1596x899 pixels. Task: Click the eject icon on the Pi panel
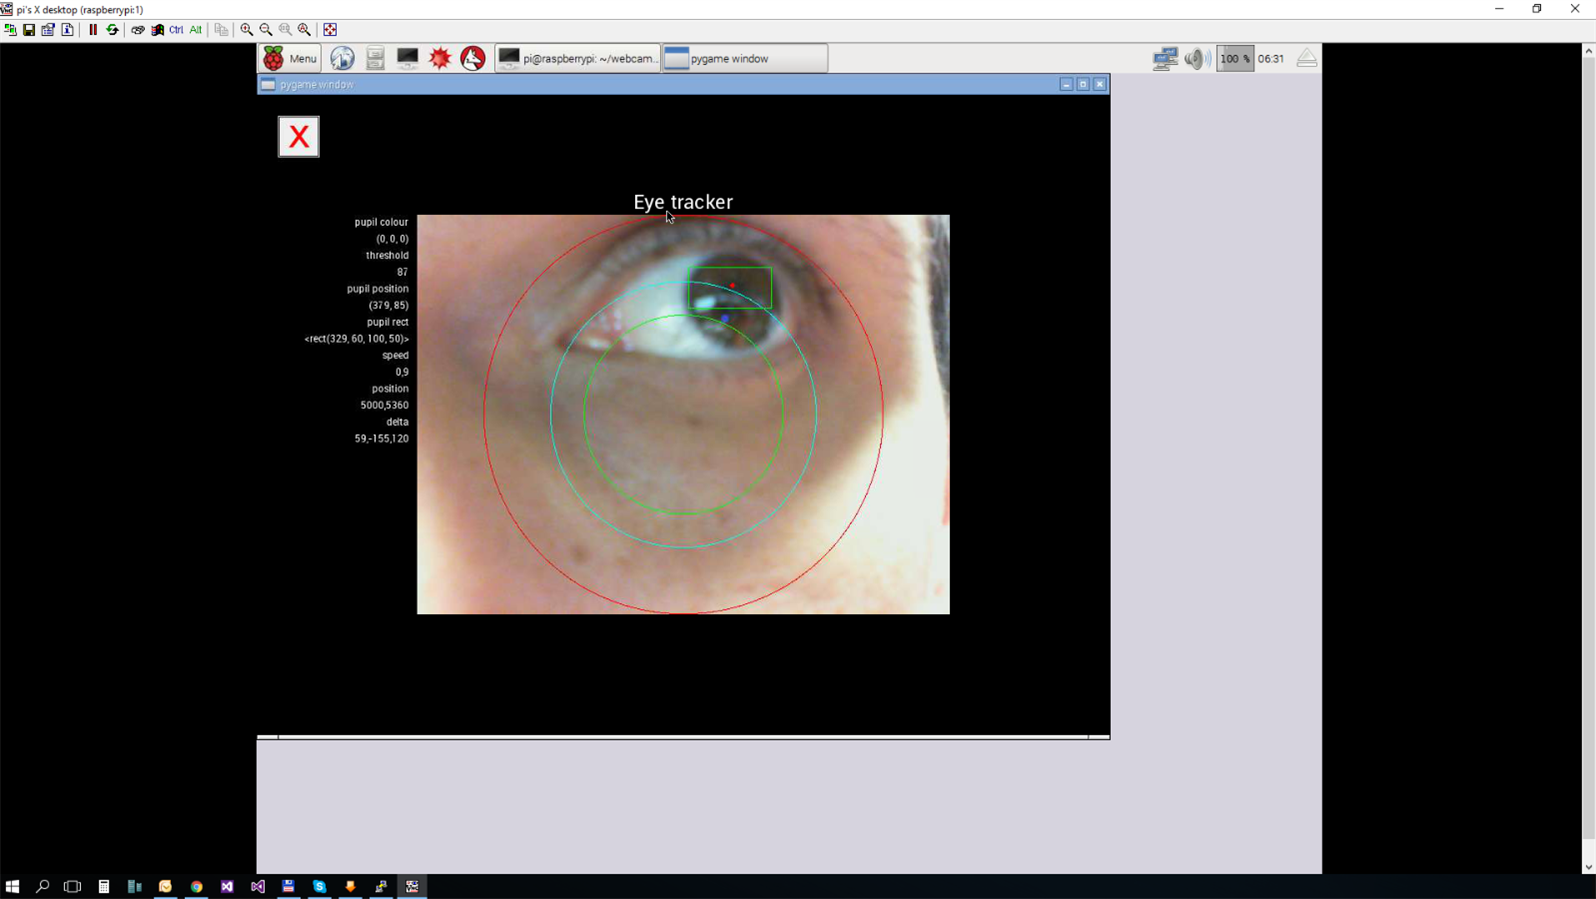(x=1306, y=58)
